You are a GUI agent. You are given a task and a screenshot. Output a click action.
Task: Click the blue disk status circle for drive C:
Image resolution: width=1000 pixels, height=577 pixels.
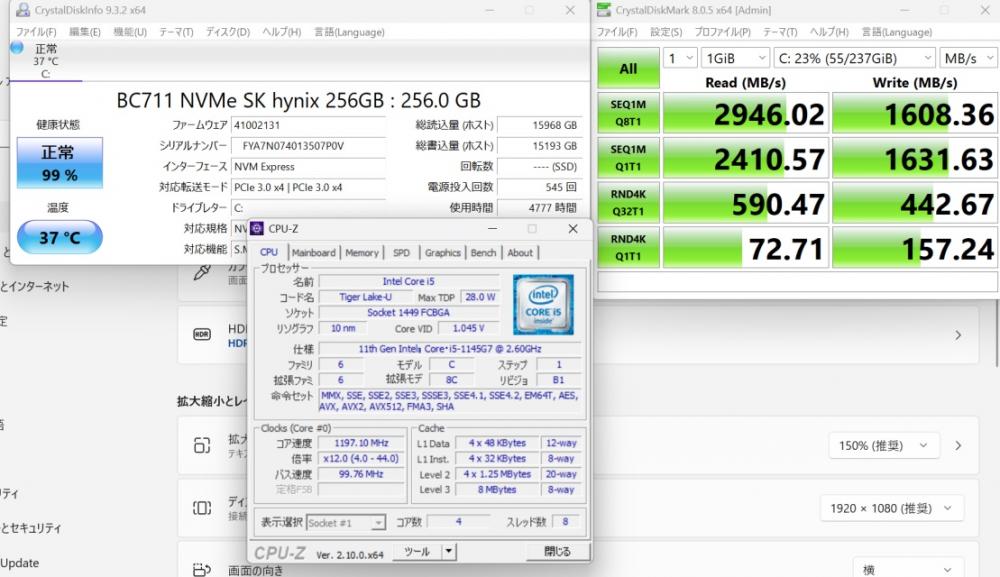pyautogui.click(x=17, y=47)
